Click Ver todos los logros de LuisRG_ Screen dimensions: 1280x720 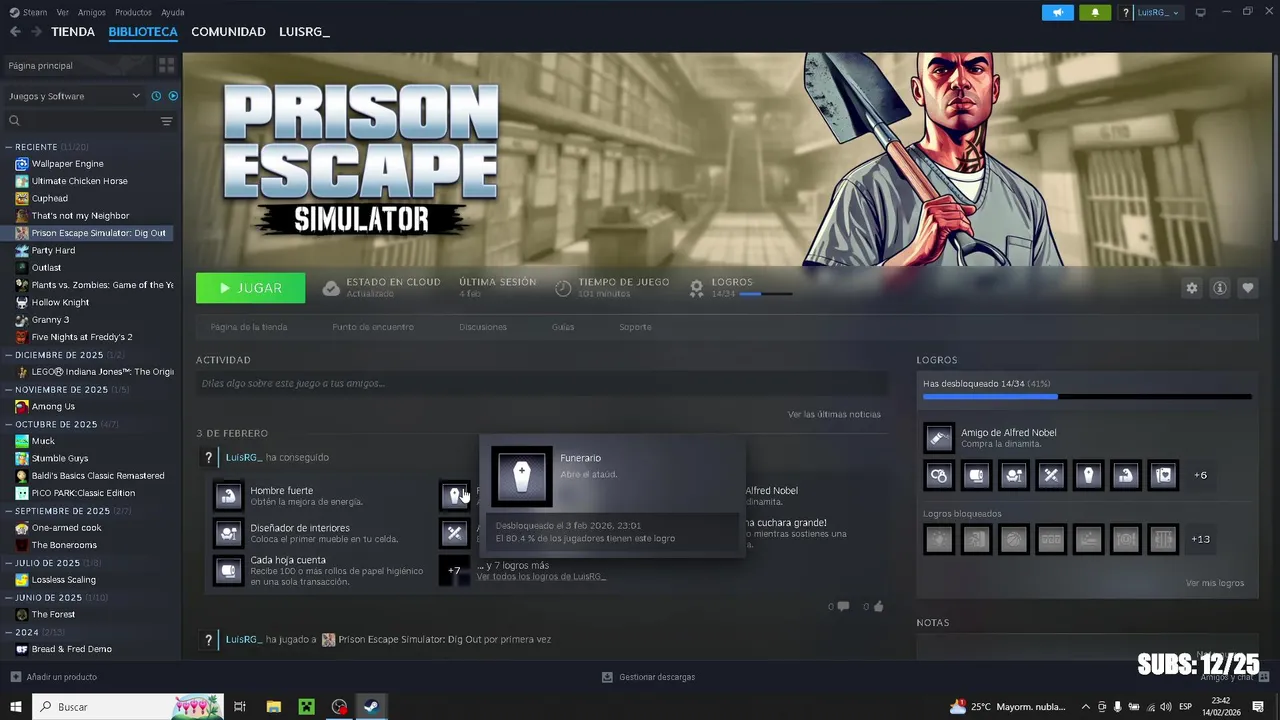[541, 576]
